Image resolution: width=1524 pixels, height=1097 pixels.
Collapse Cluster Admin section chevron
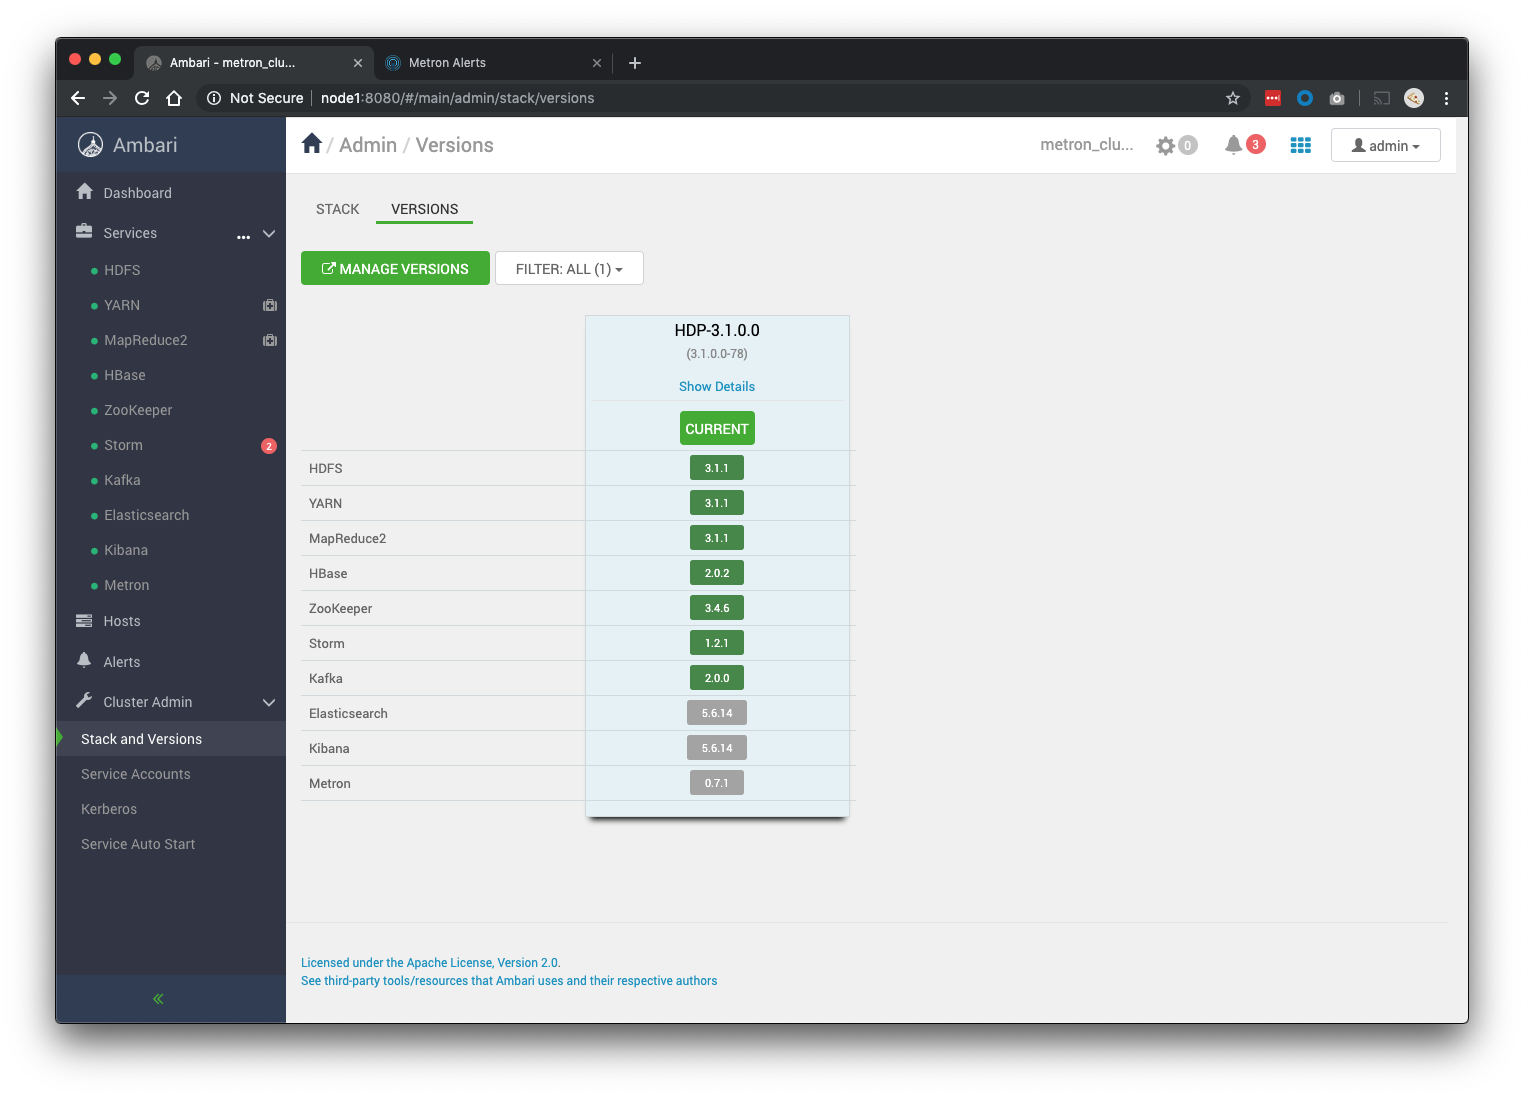(269, 703)
